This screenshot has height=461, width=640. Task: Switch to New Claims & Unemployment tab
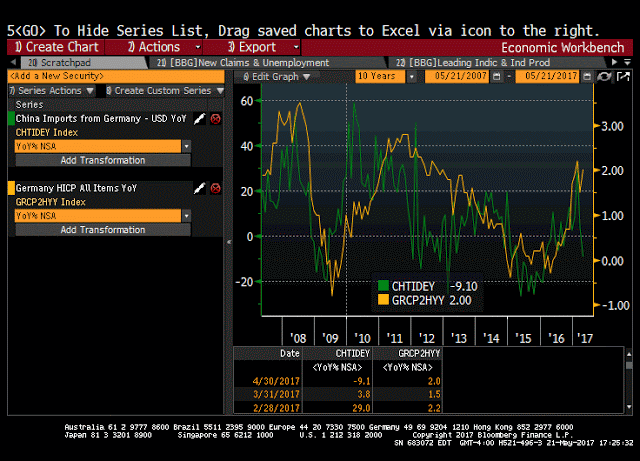pos(266,62)
